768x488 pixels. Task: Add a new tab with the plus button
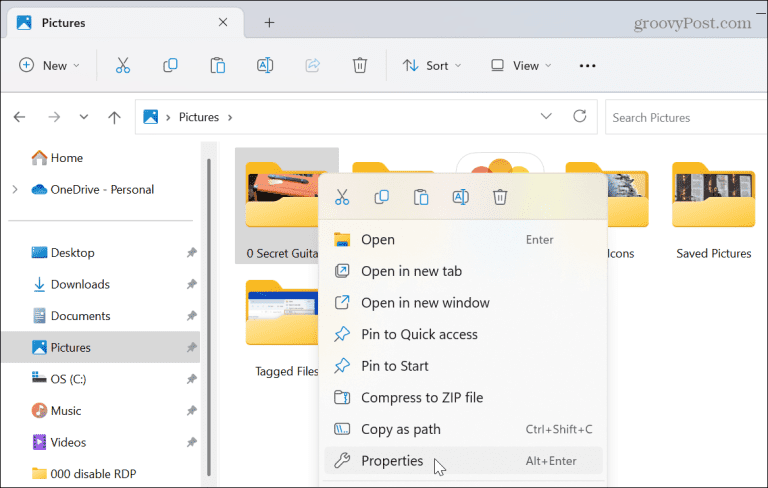click(269, 22)
